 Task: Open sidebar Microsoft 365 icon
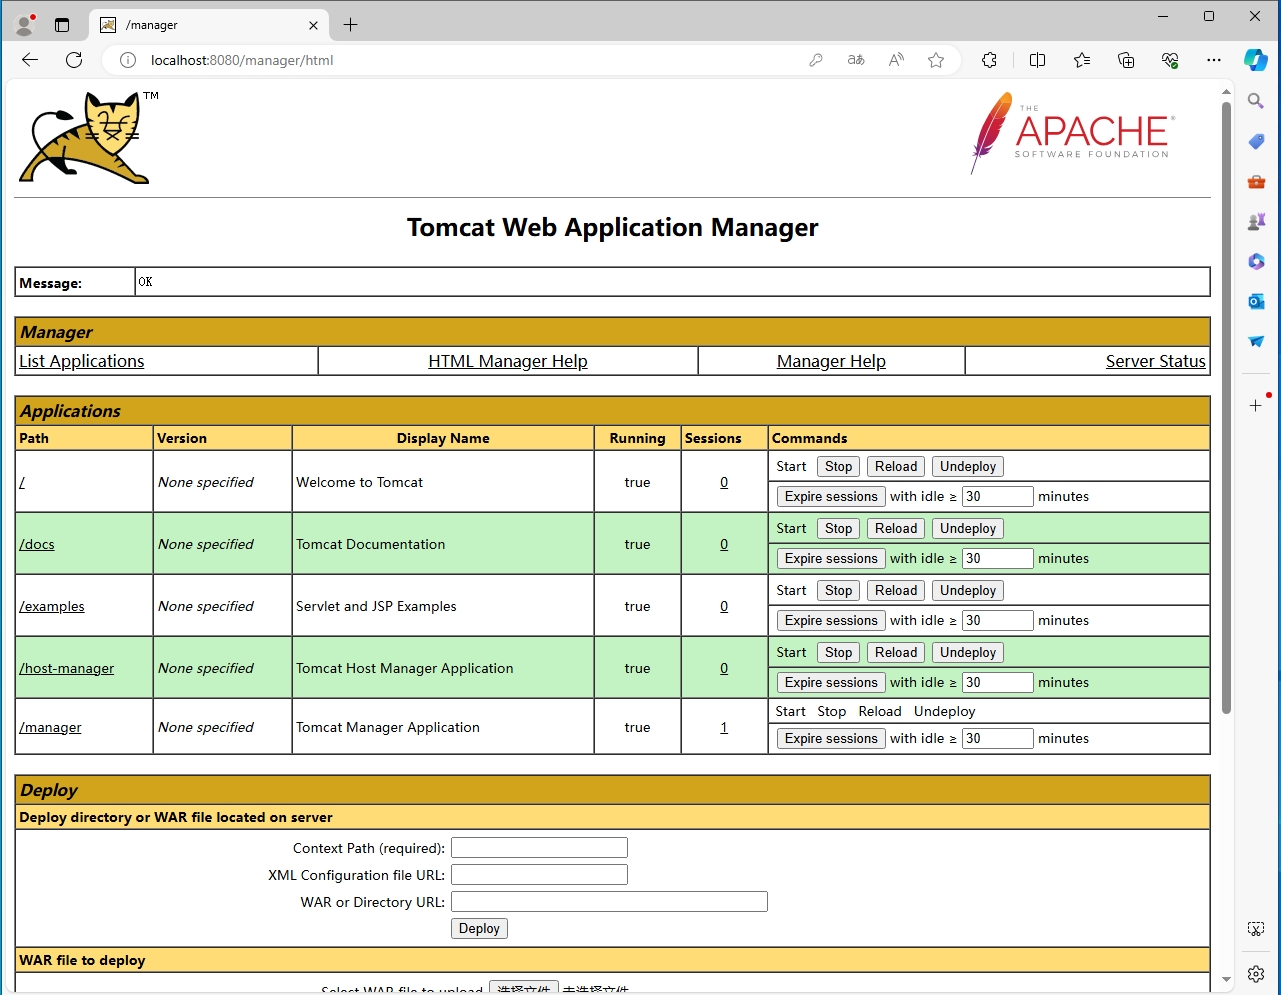click(x=1256, y=261)
